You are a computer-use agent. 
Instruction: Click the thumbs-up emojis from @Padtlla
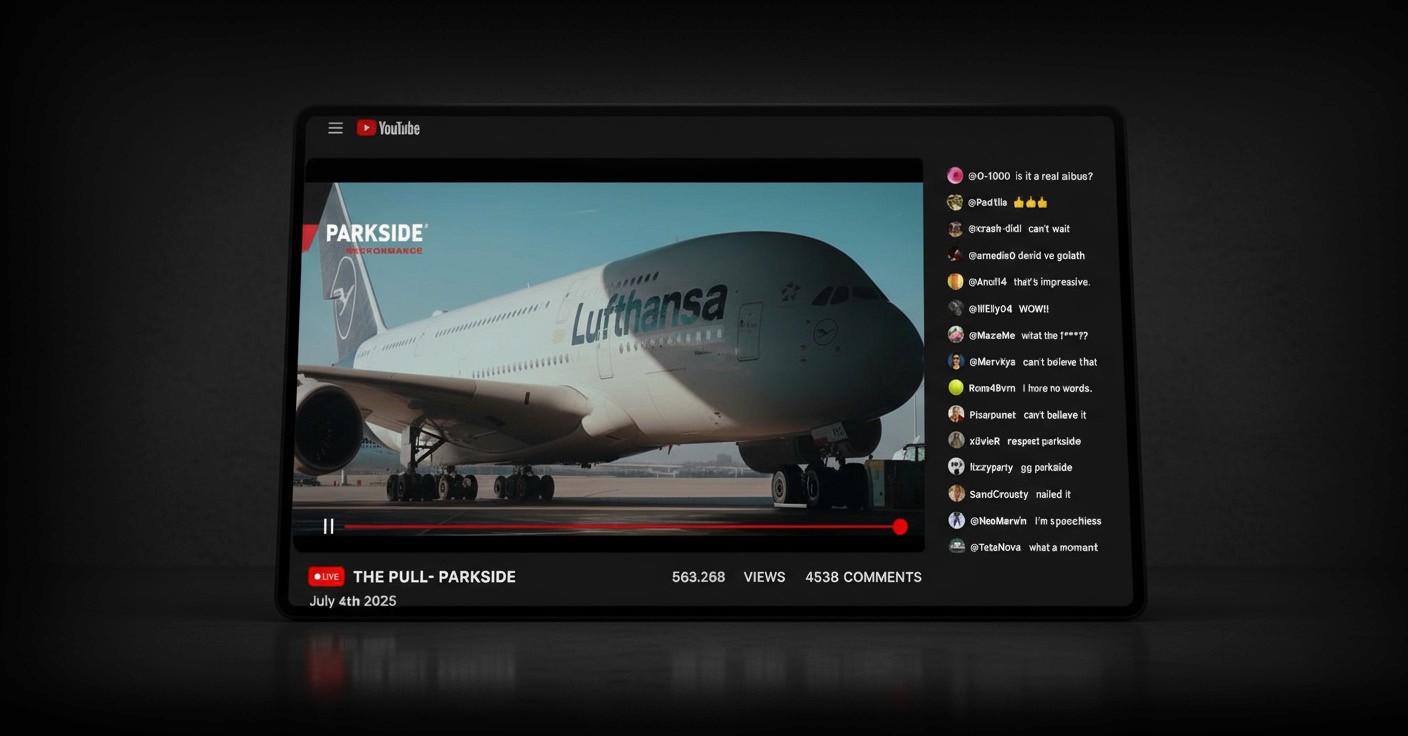click(1031, 202)
